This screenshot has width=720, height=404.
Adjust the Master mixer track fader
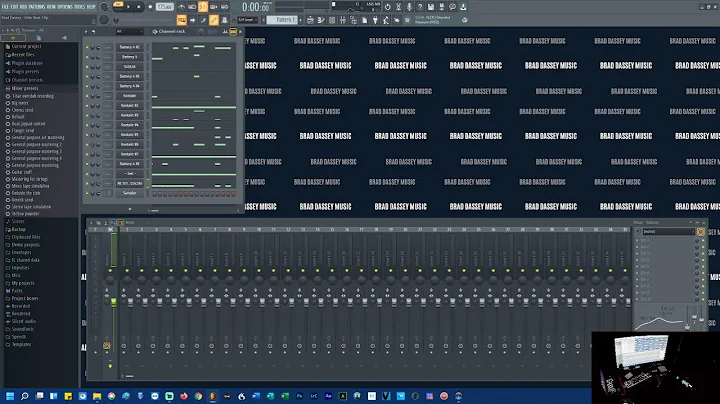[x=113, y=302]
